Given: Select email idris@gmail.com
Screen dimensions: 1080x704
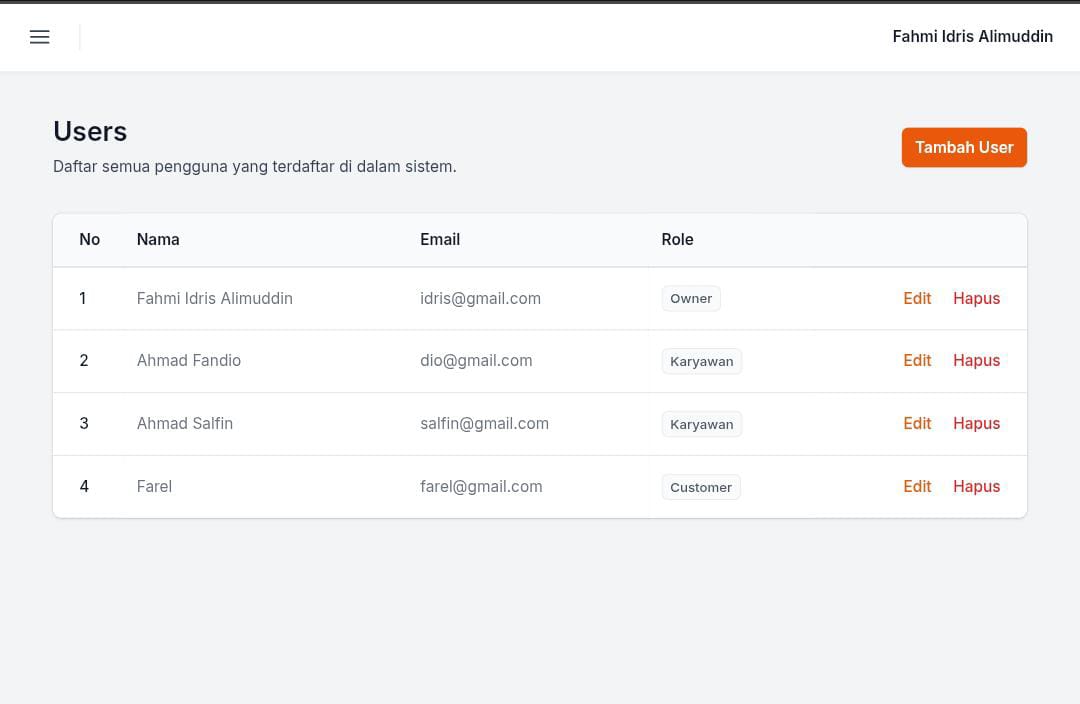Looking at the screenshot, I should [480, 298].
